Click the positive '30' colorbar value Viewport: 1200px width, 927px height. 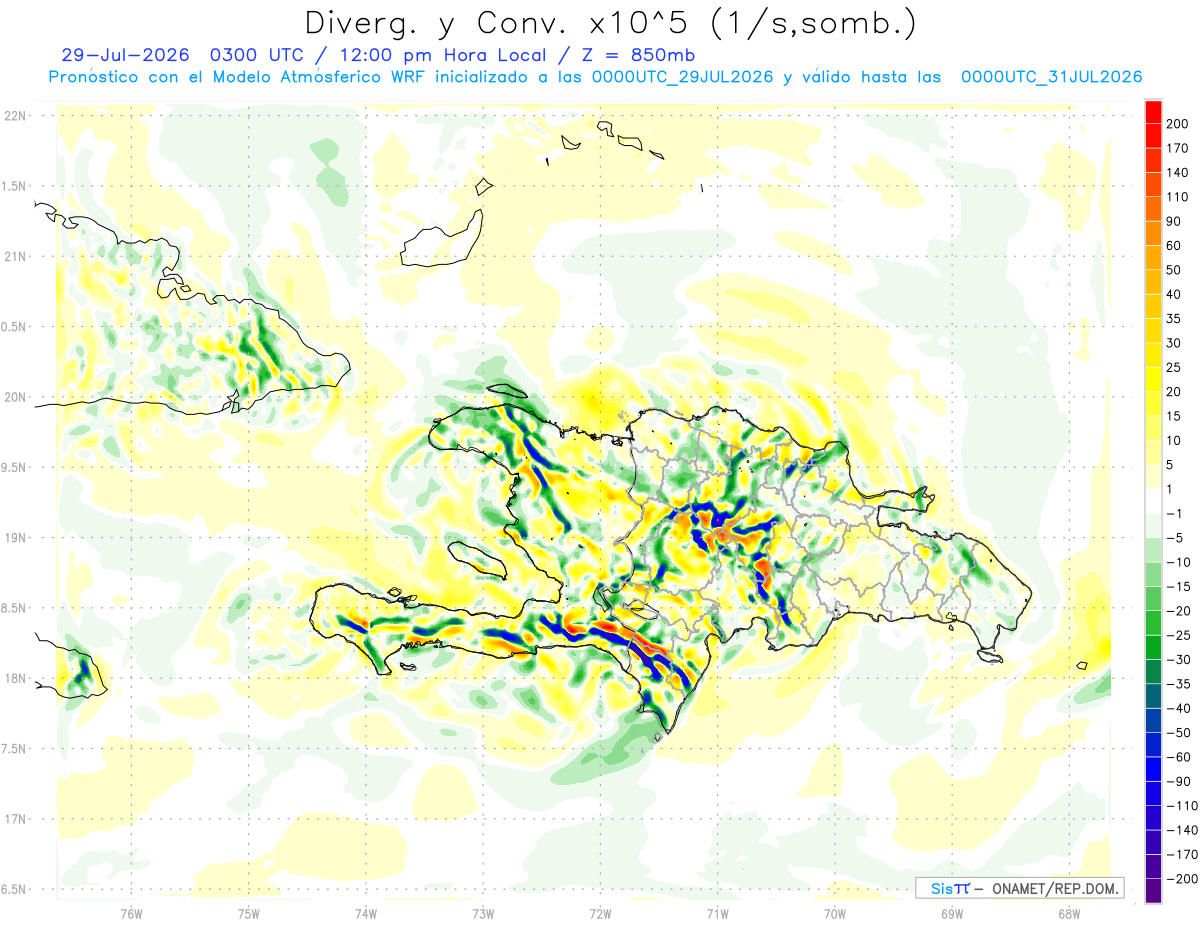[1175, 343]
